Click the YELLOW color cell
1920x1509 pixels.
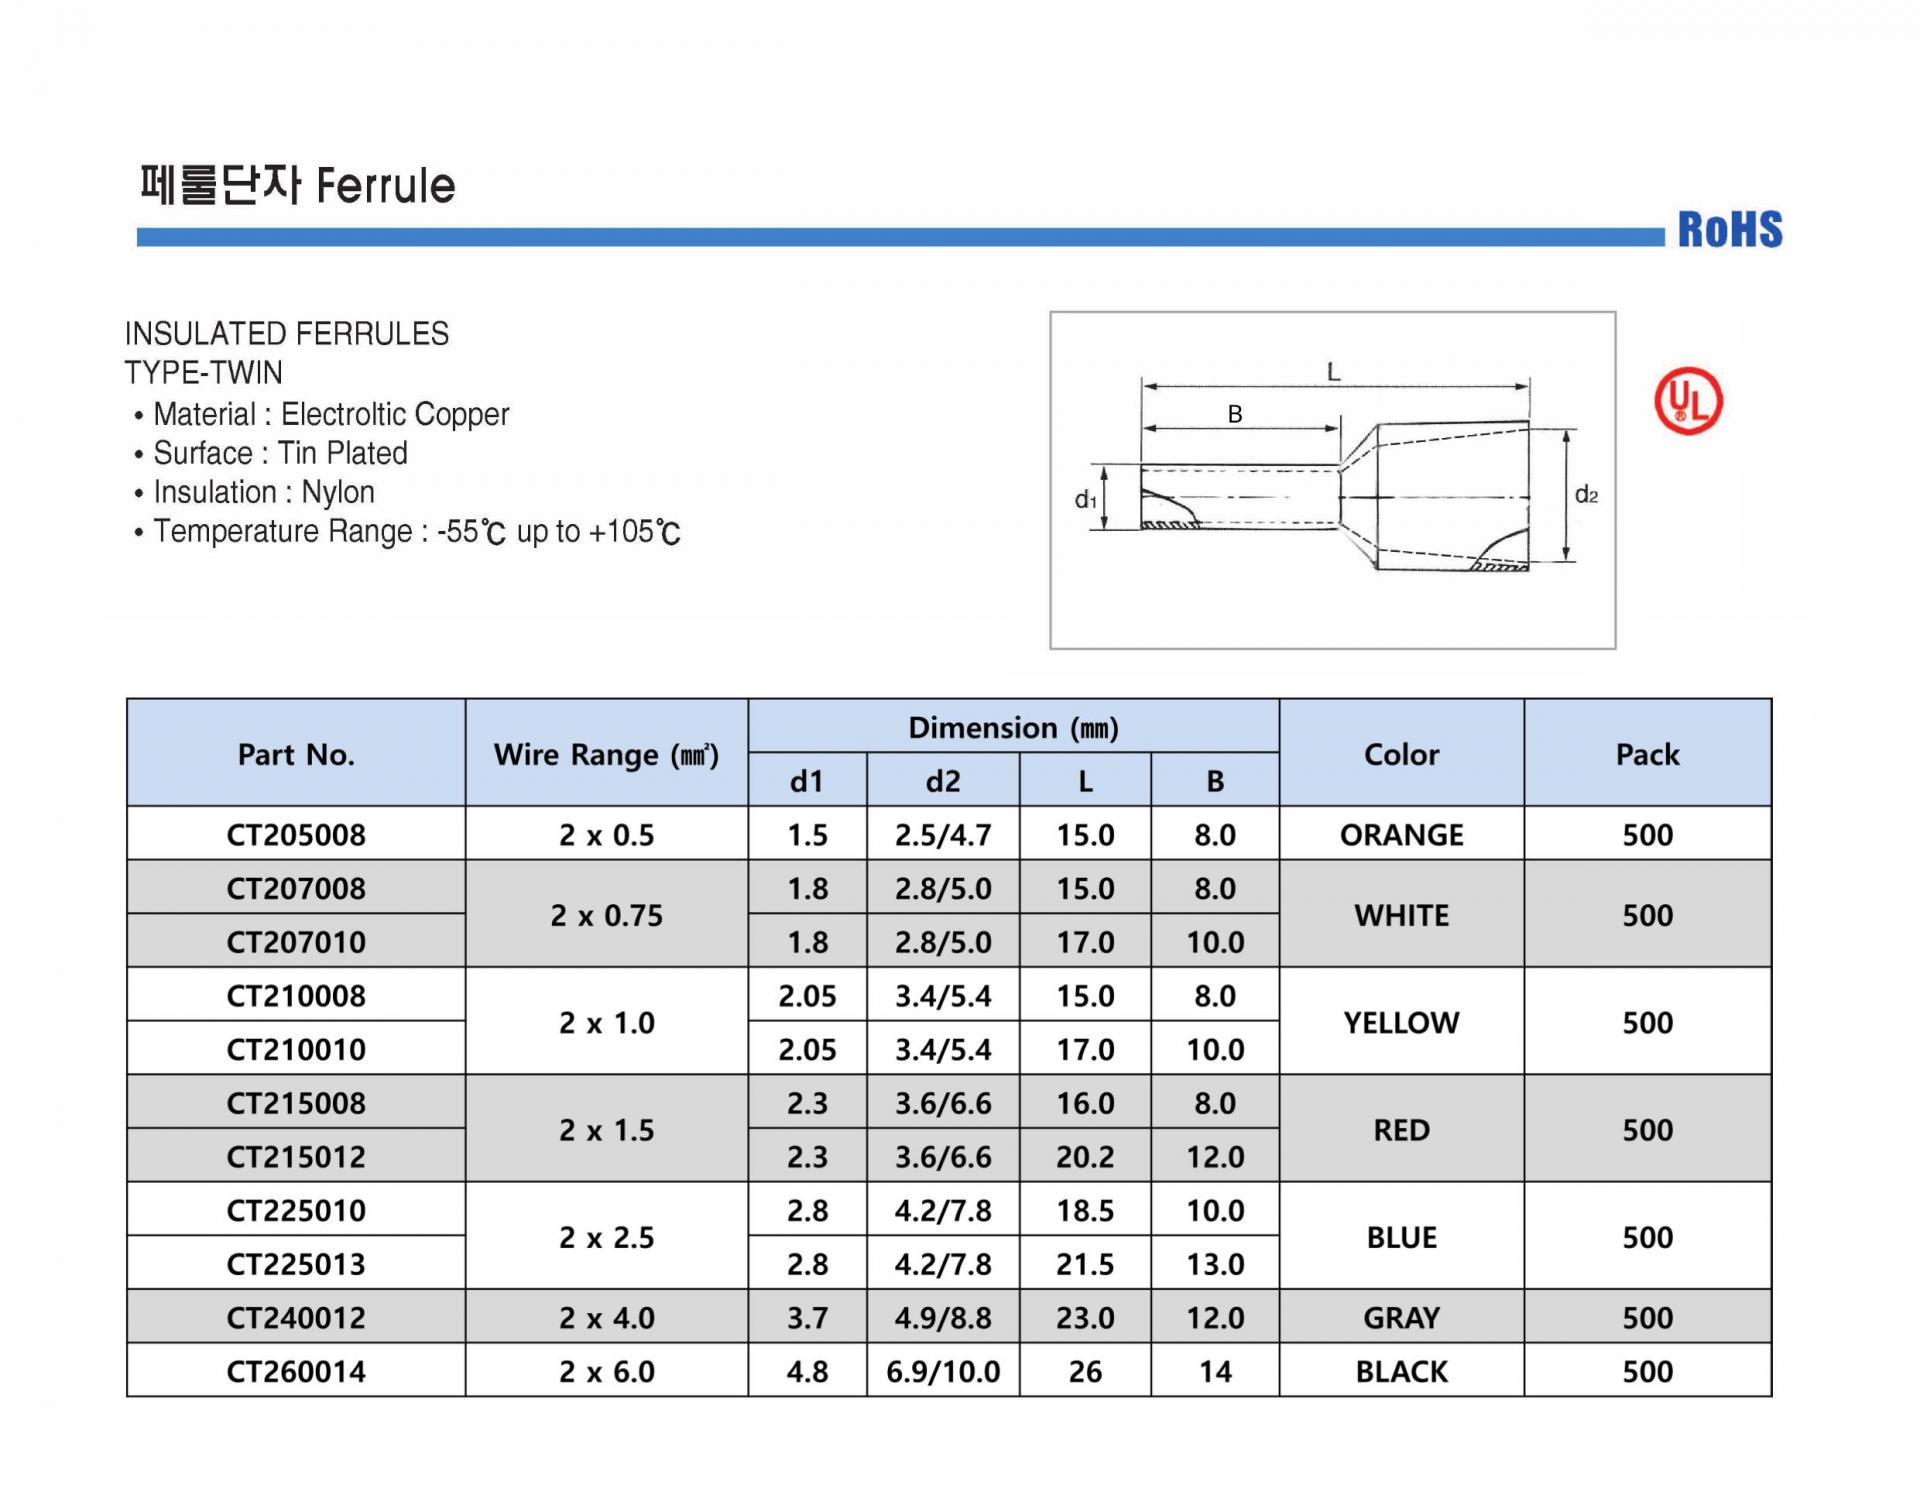click(1402, 1022)
